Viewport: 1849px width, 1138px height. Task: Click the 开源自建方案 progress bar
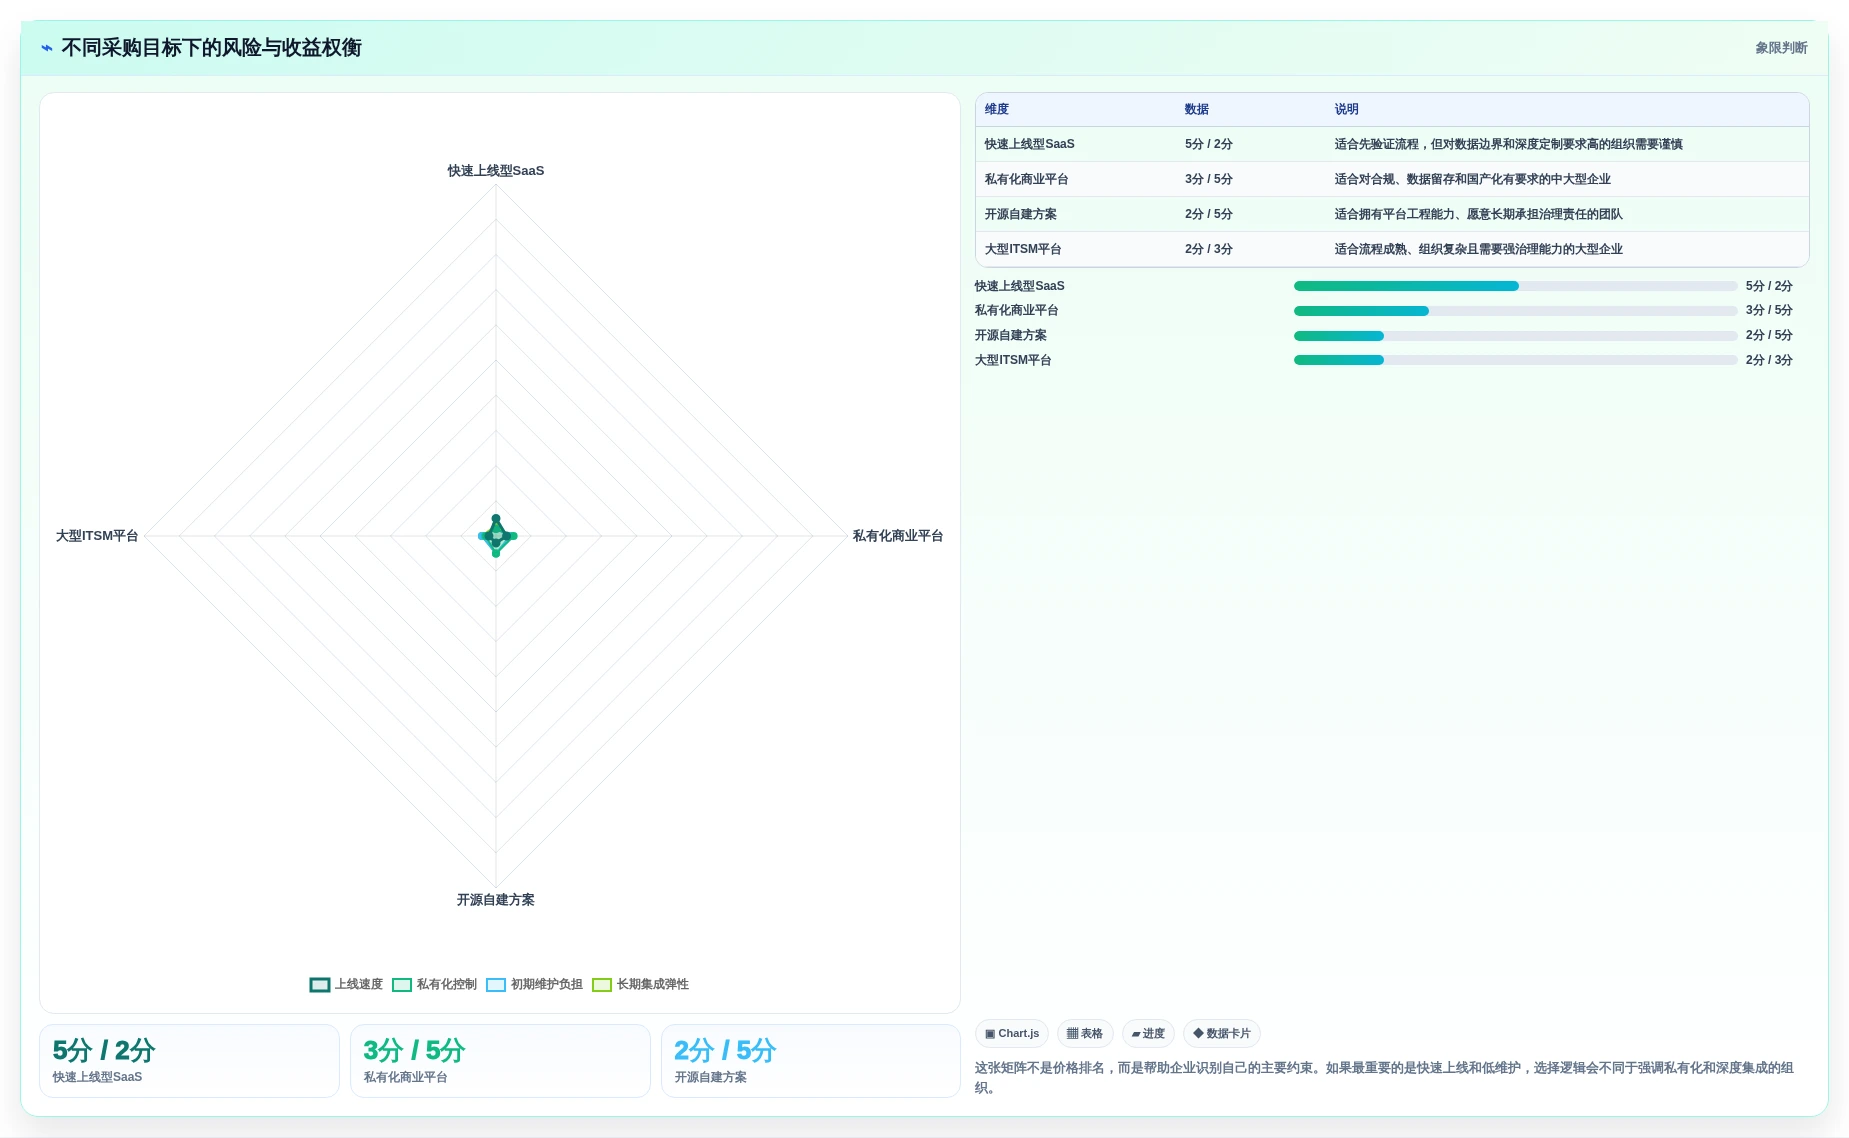click(1515, 336)
